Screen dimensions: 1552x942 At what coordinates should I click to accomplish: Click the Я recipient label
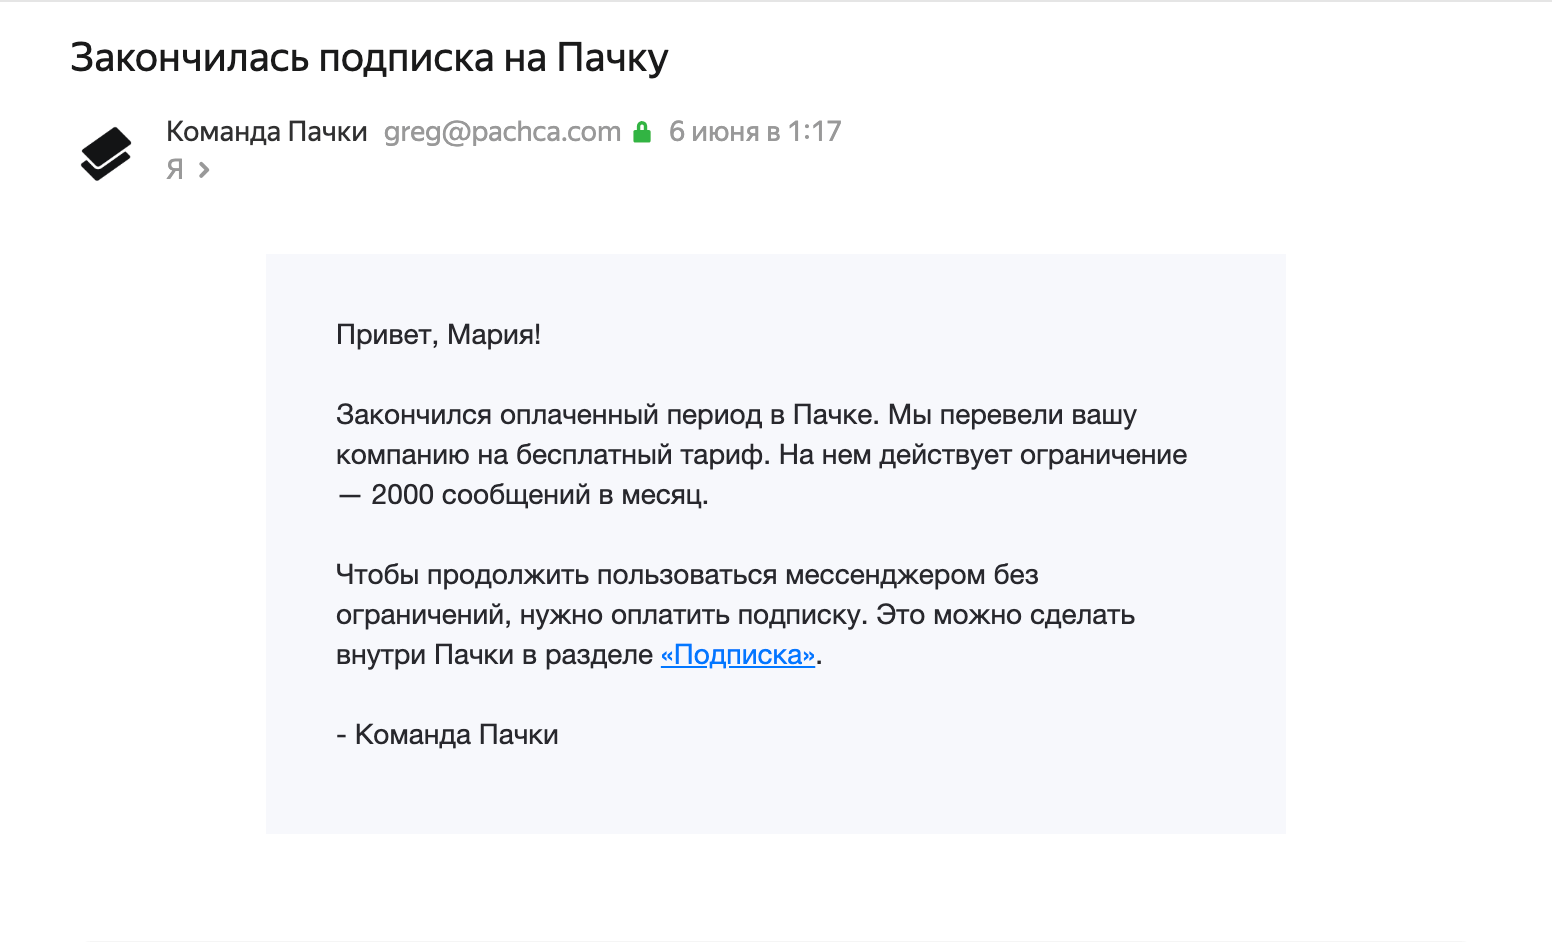tap(175, 170)
